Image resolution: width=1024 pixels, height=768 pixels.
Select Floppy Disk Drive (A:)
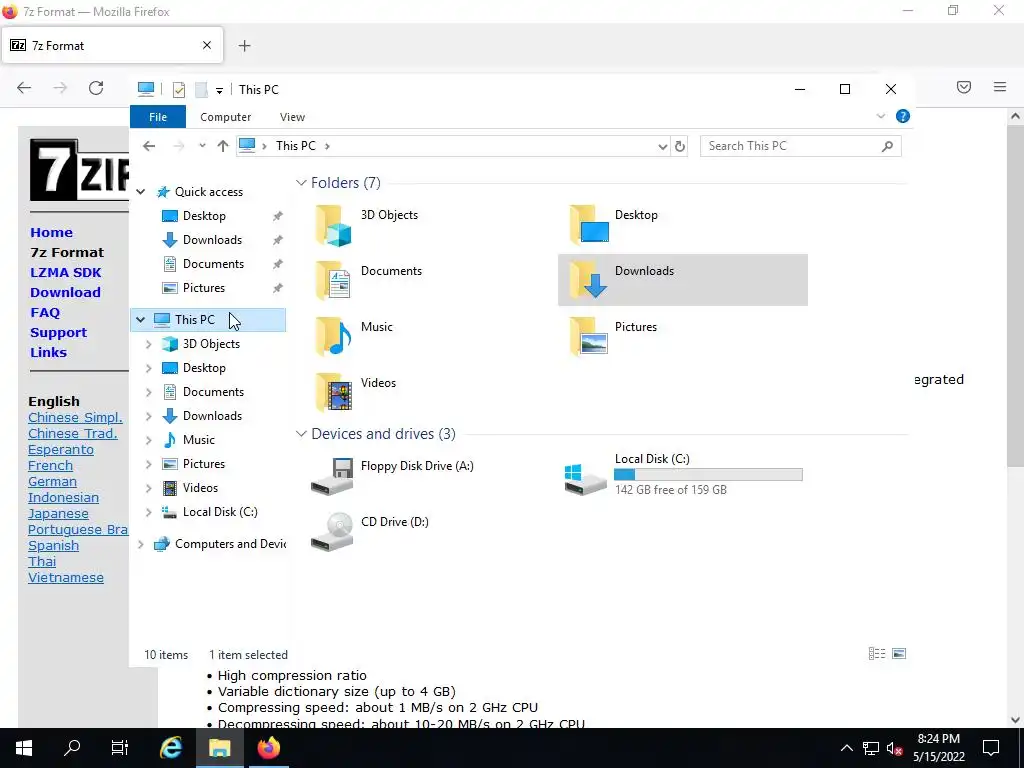(392, 476)
